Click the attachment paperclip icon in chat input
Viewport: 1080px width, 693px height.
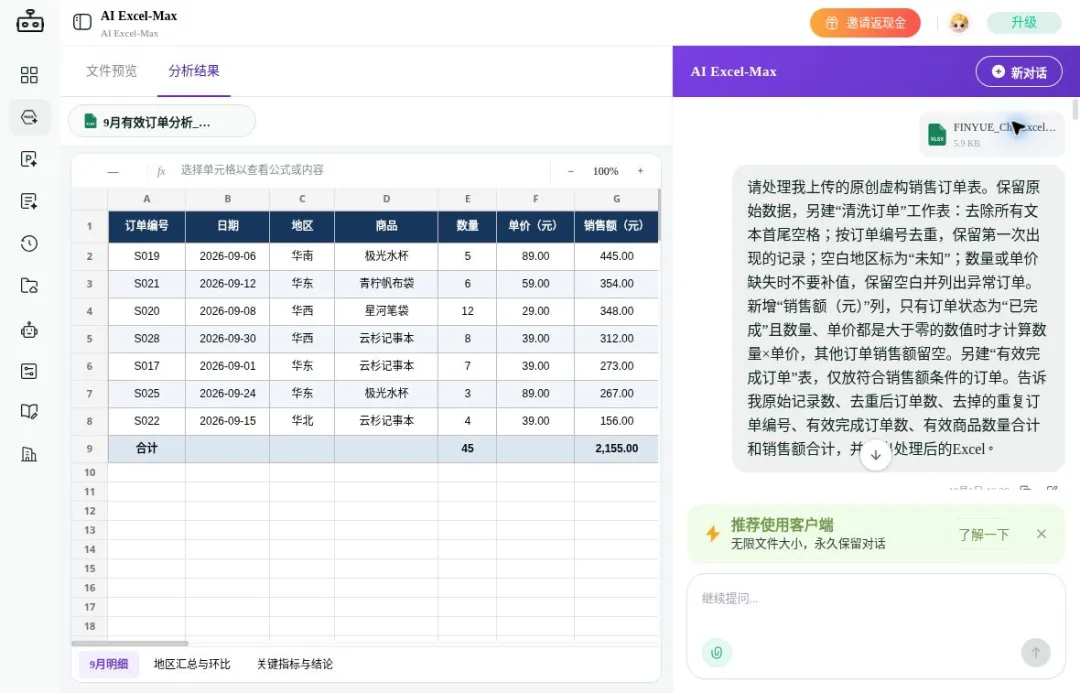tap(716, 652)
